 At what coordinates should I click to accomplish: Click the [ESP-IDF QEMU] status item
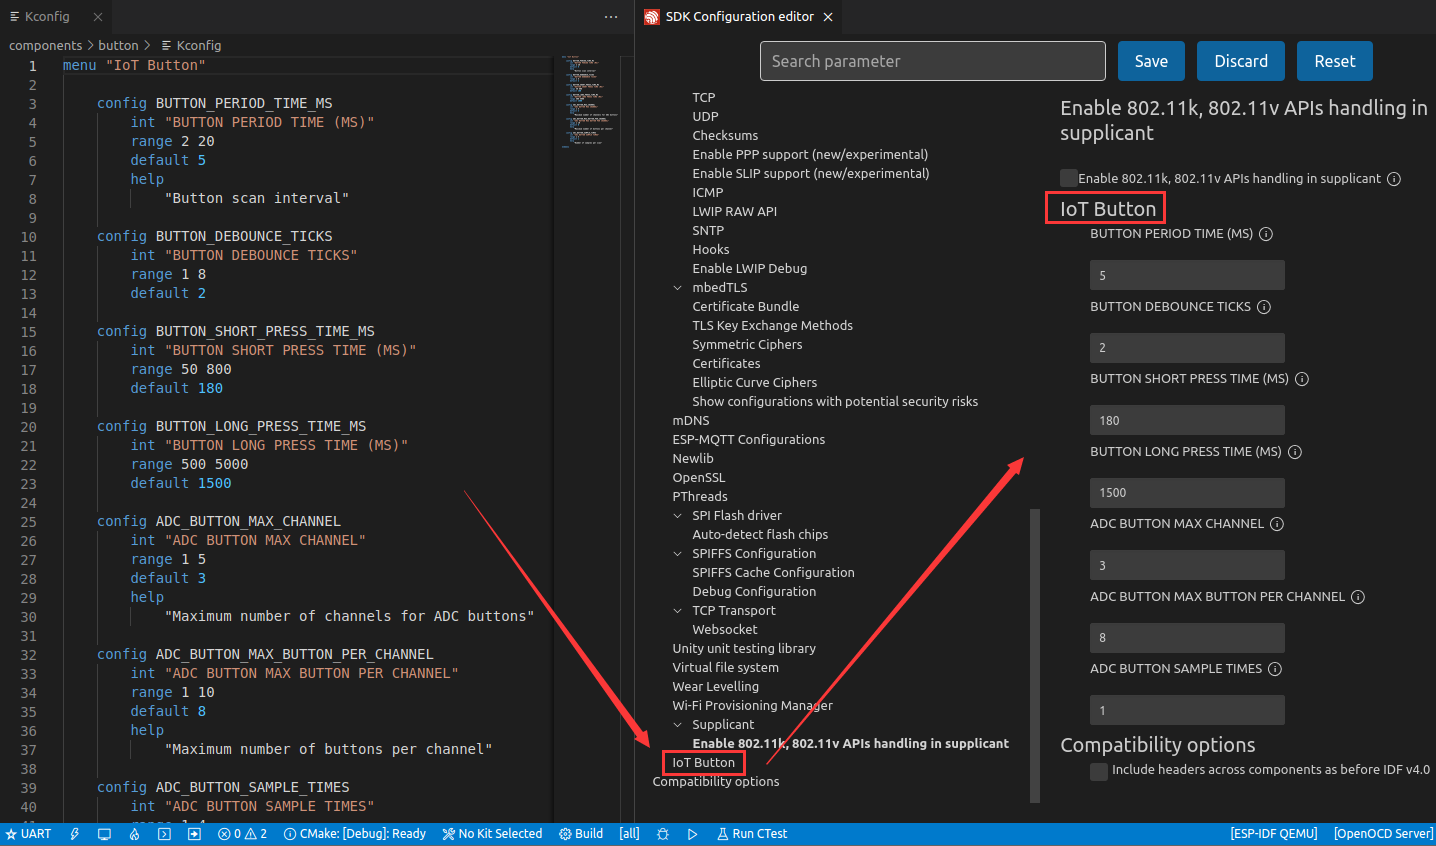click(x=1274, y=834)
